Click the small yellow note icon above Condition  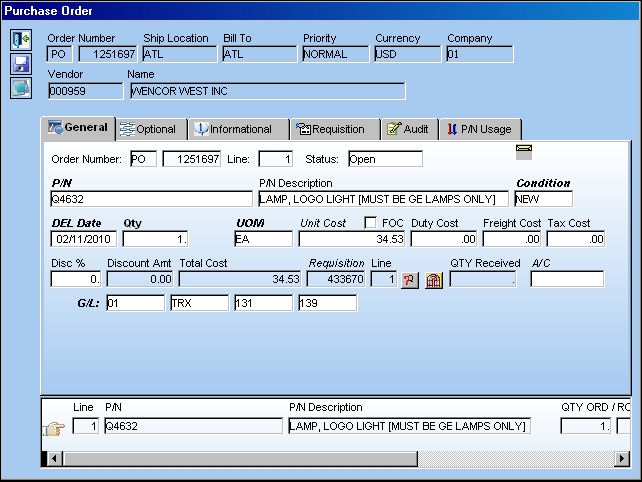pos(524,151)
